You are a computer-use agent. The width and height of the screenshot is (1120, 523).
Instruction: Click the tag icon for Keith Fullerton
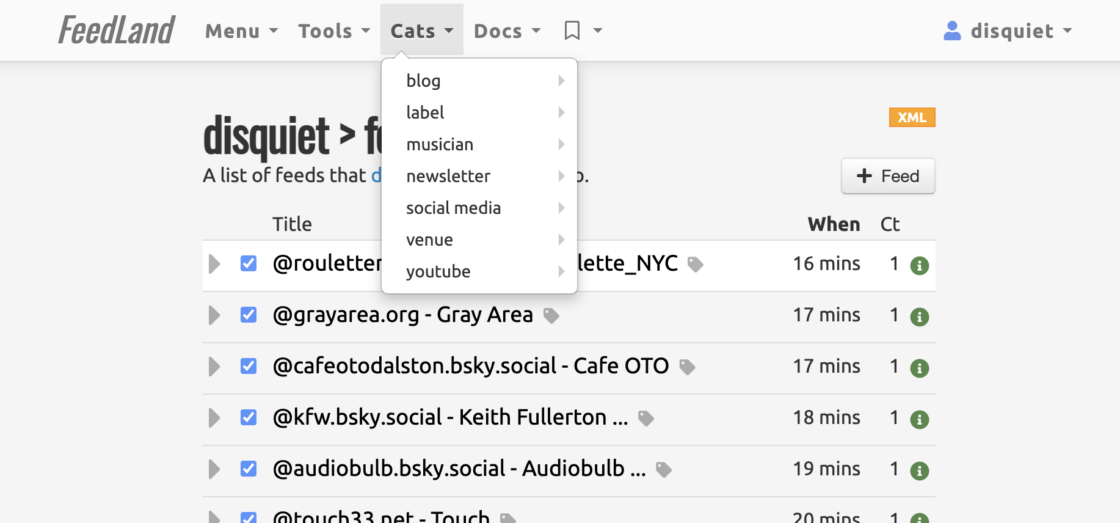646,419
